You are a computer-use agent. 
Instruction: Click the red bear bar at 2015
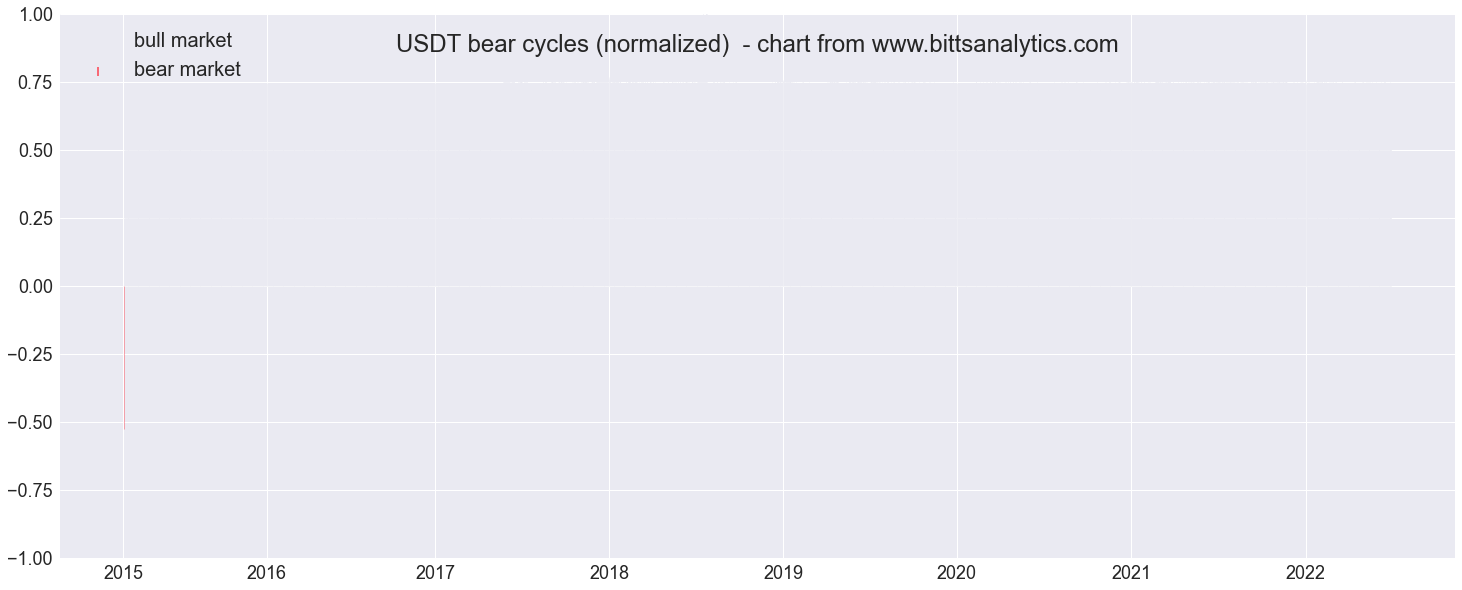[x=124, y=358]
